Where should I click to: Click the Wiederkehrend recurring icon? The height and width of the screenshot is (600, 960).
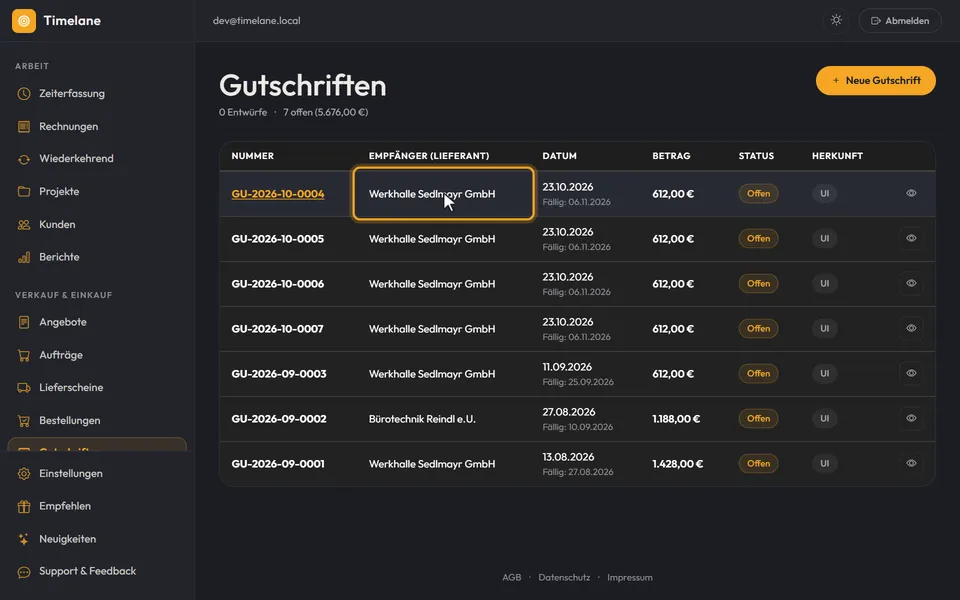[x=24, y=159]
